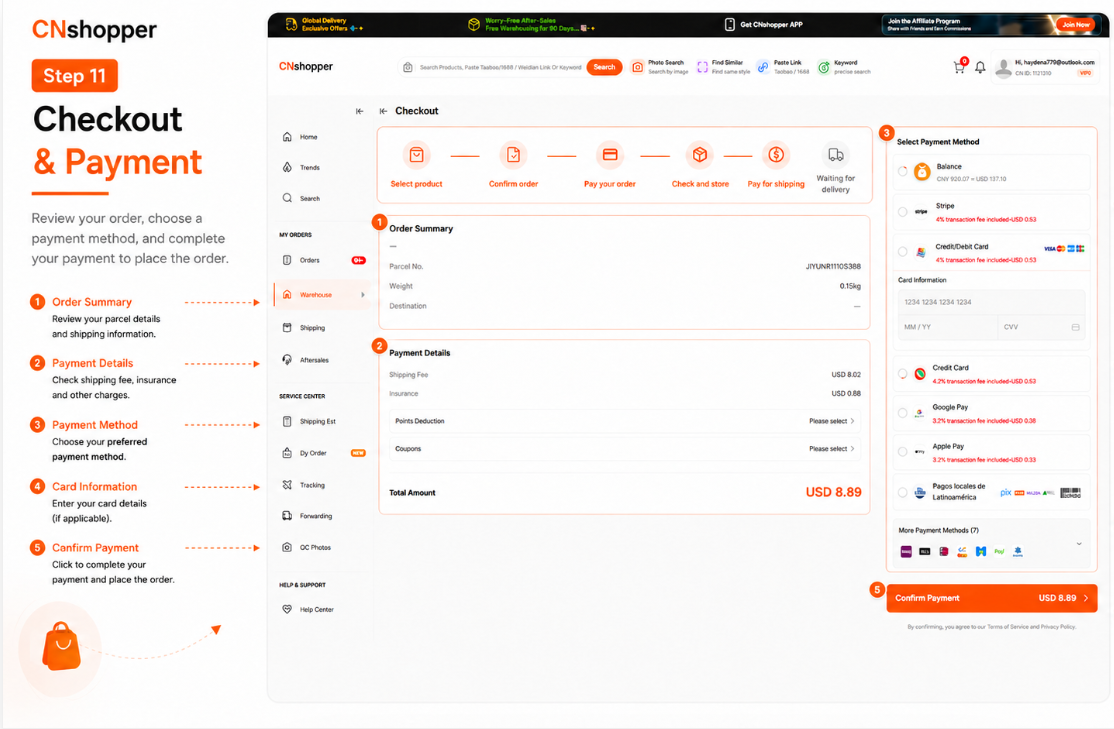The height and width of the screenshot is (729, 1114).
Task: Open Photo Search by image
Action: click(x=659, y=67)
